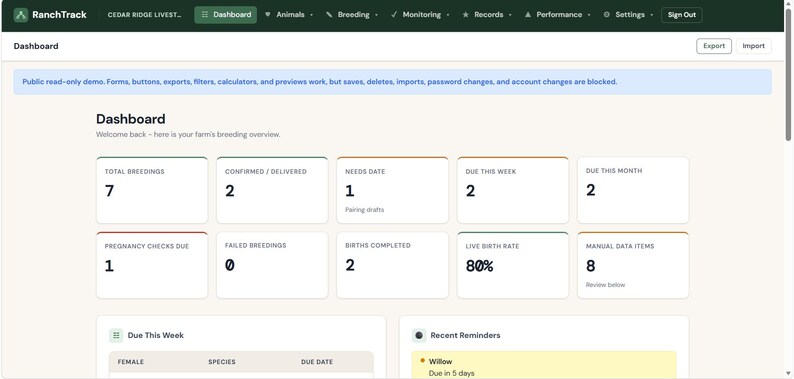This screenshot has height=379, width=794.
Task: Expand the Monitoring dropdown arrow
Action: pyautogui.click(x=448, y=15)
